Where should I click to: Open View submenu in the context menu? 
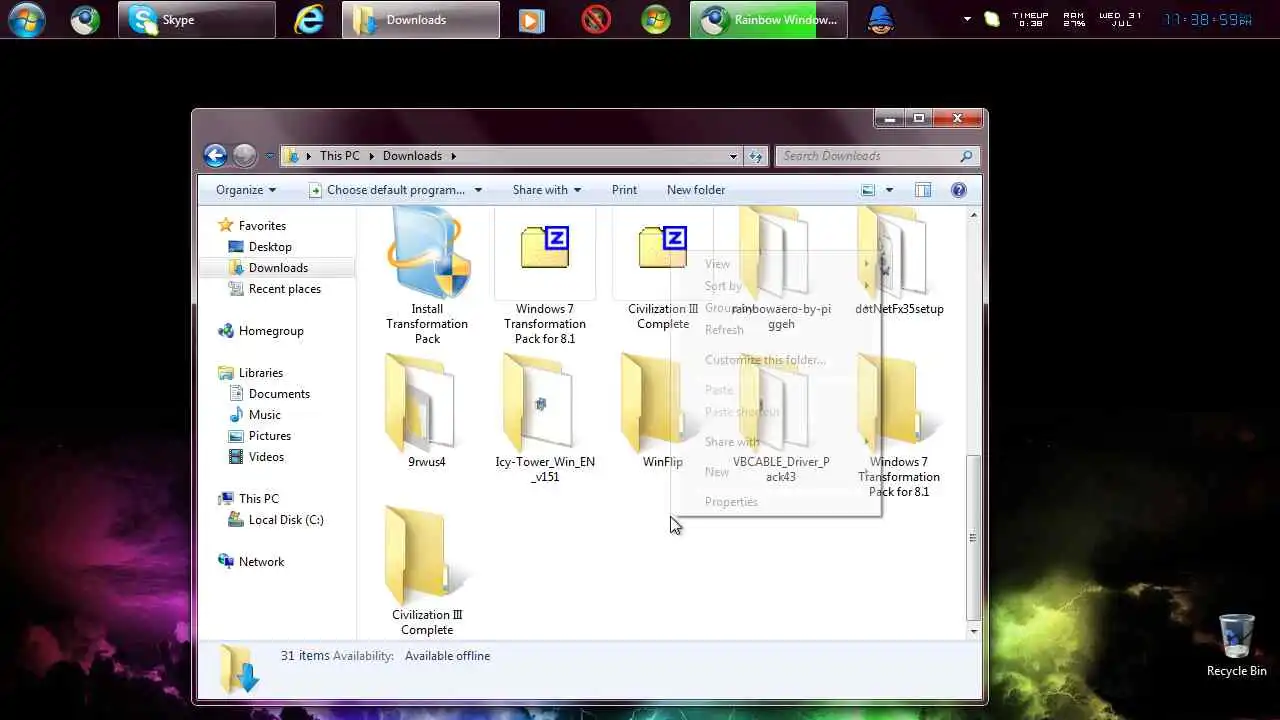(x=717, y=264)
